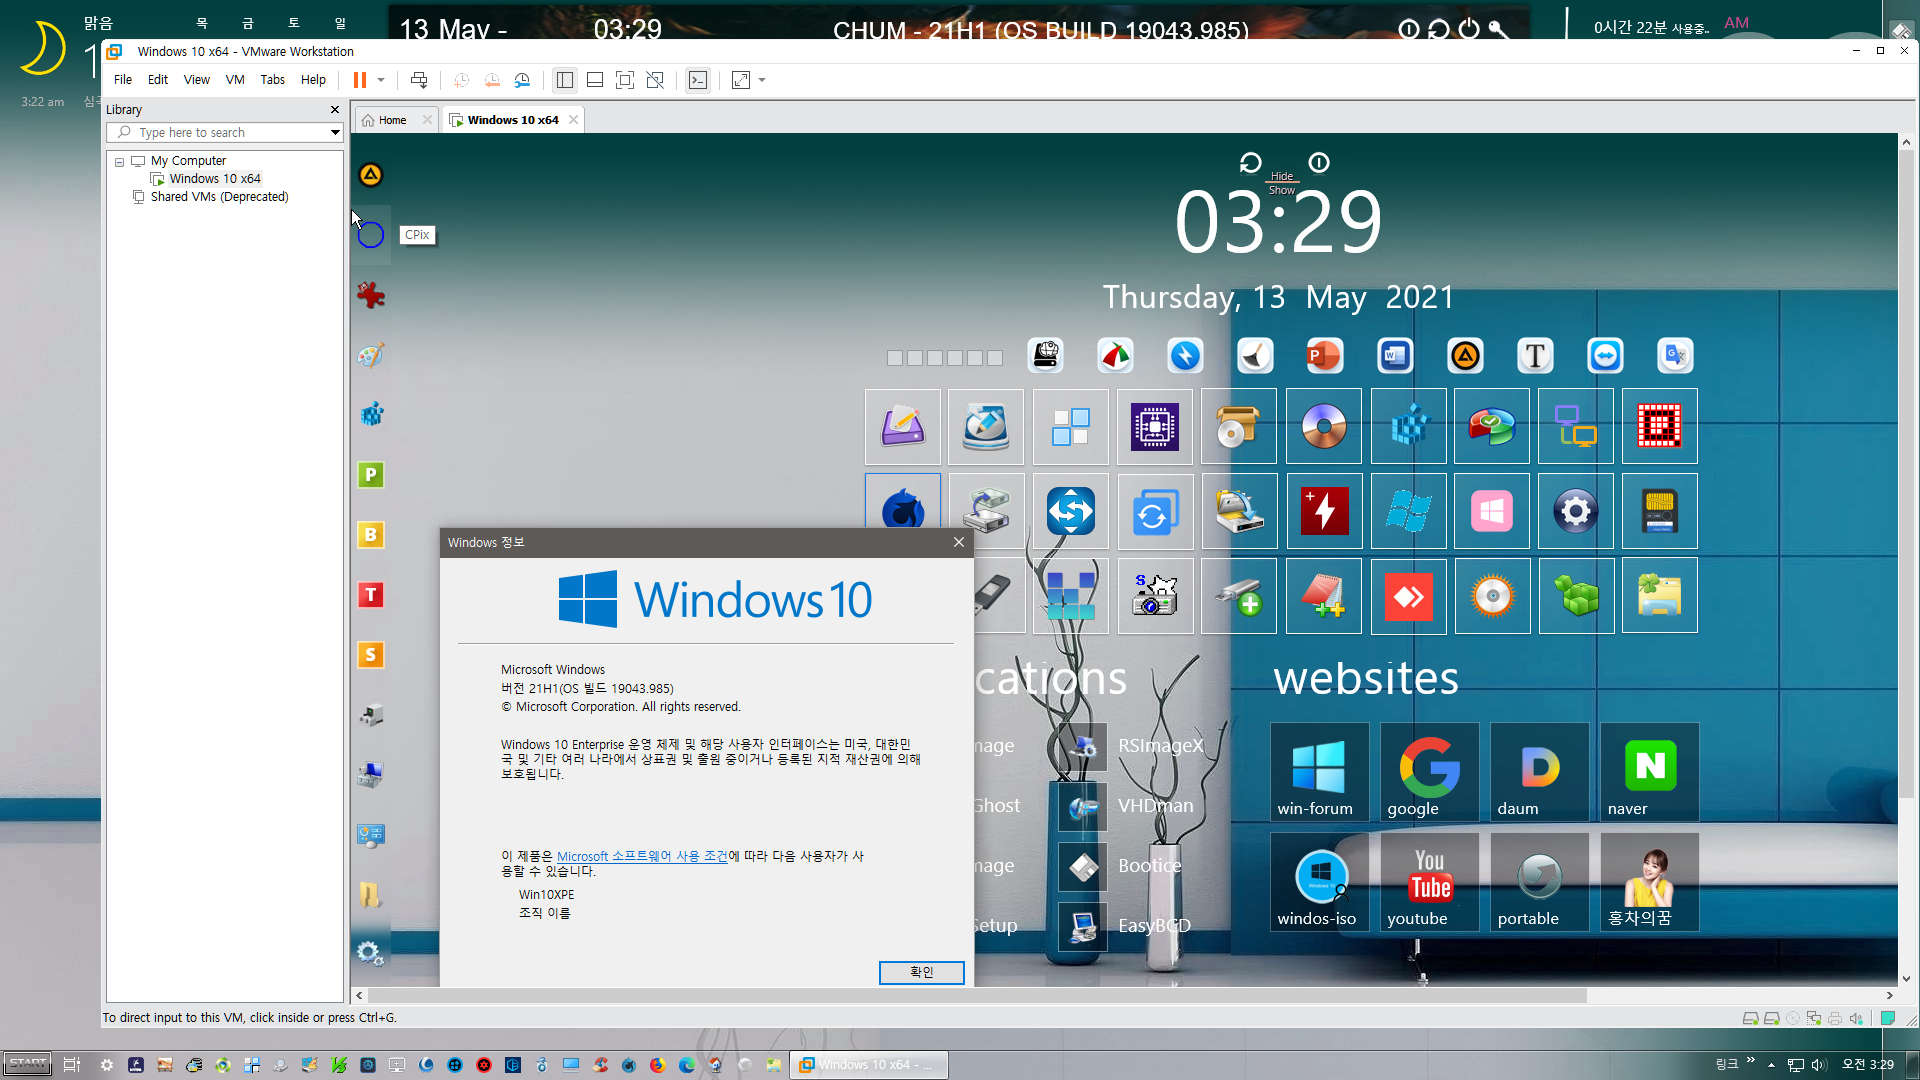Open the PowerPoint icon in the guest icon row
The width and height of the screenshot is (1920, 1080).
click(1325, 356)
